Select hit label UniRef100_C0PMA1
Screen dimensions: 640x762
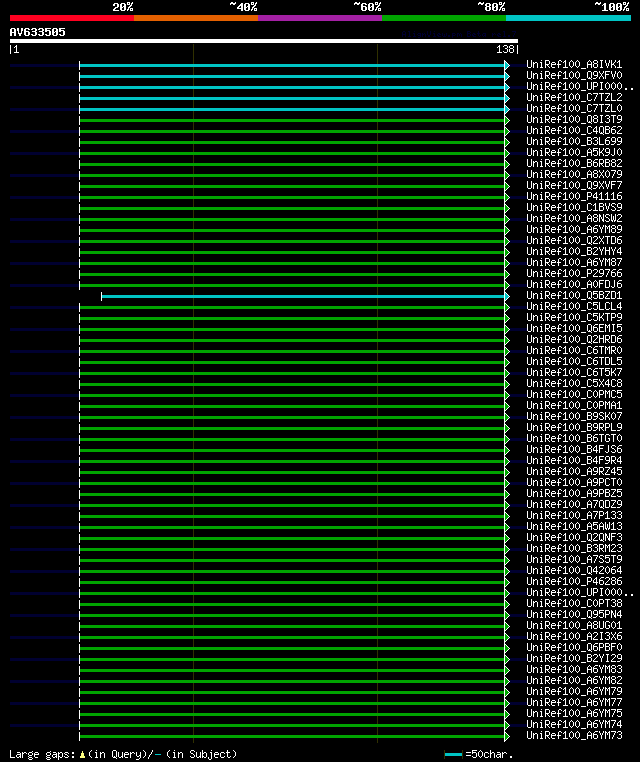(x=574, y=405)
